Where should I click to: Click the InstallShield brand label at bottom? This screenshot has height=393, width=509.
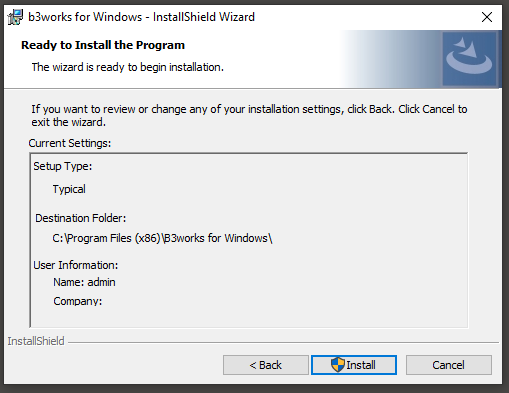pos(36,341)
